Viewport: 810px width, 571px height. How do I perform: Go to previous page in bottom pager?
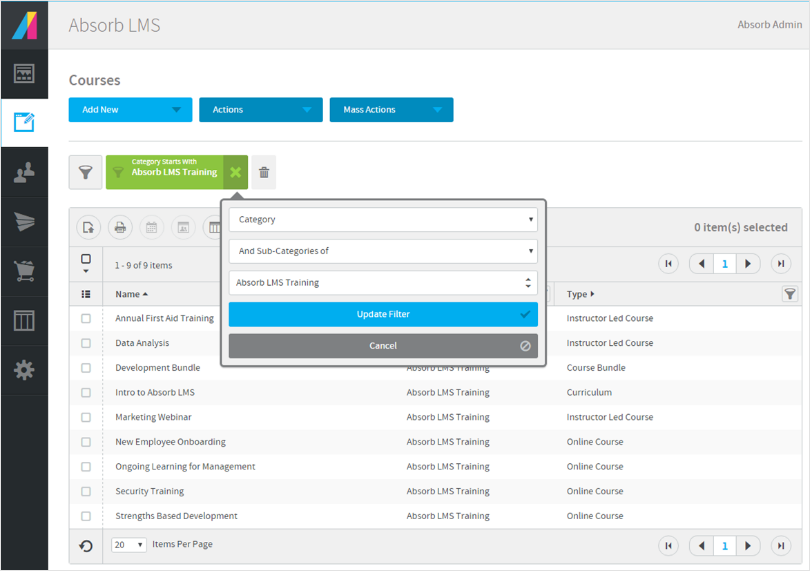[702, 546]
